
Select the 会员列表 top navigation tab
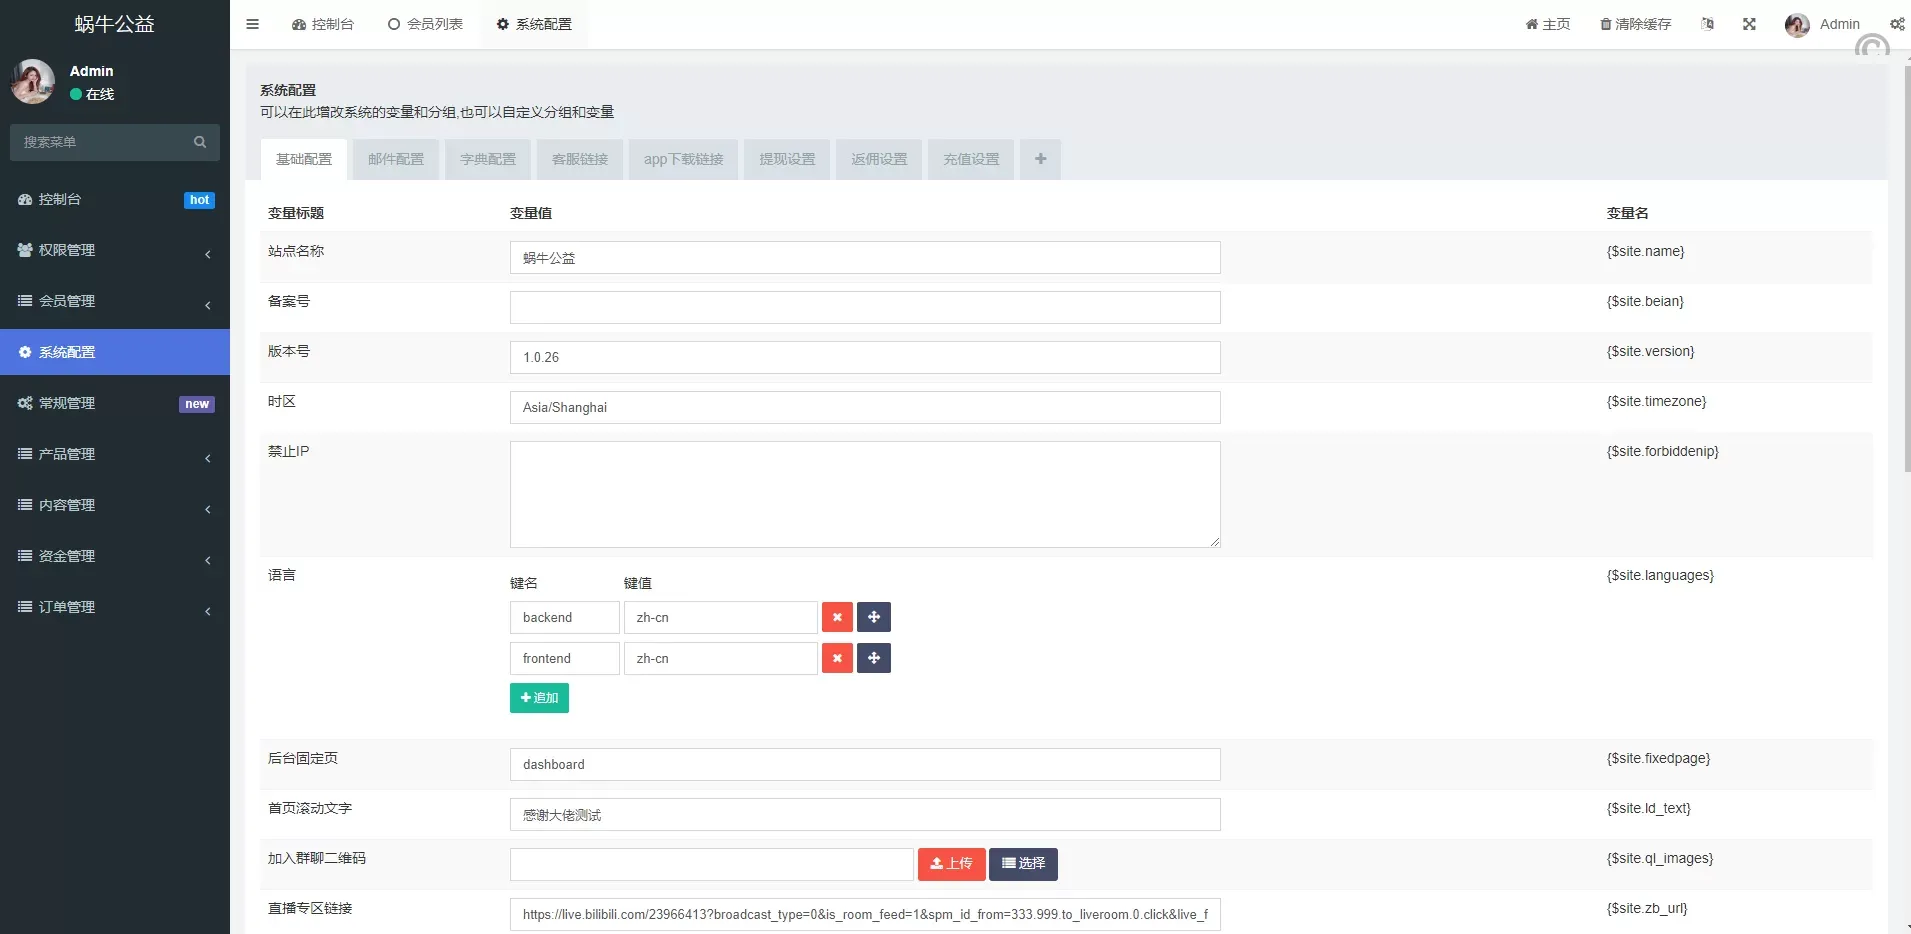tap(426, 24)
